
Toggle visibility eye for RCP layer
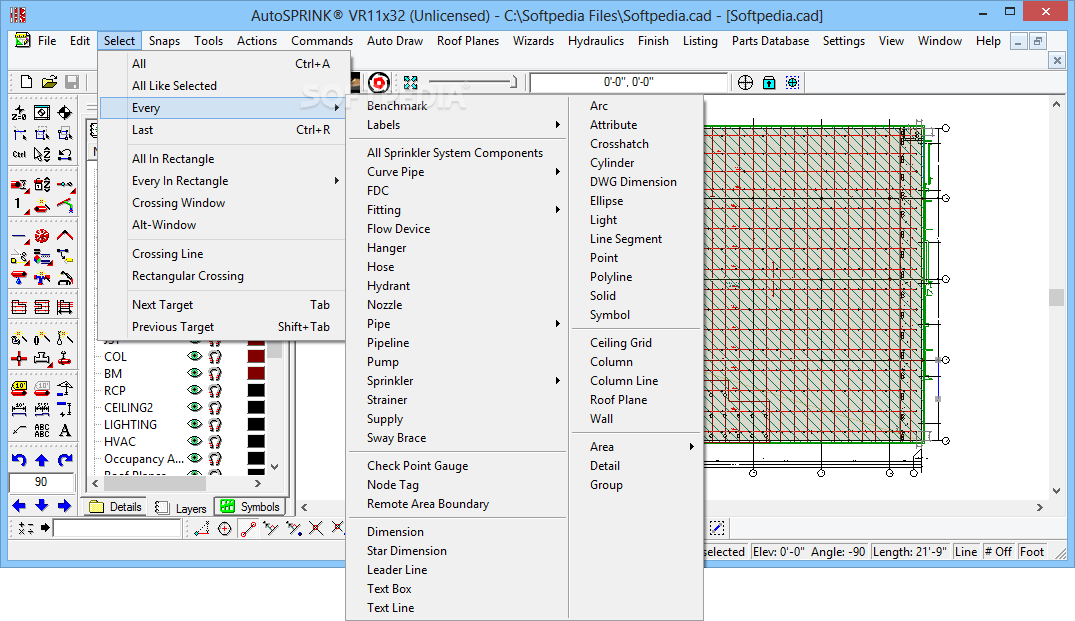click(x=195, y=390)
